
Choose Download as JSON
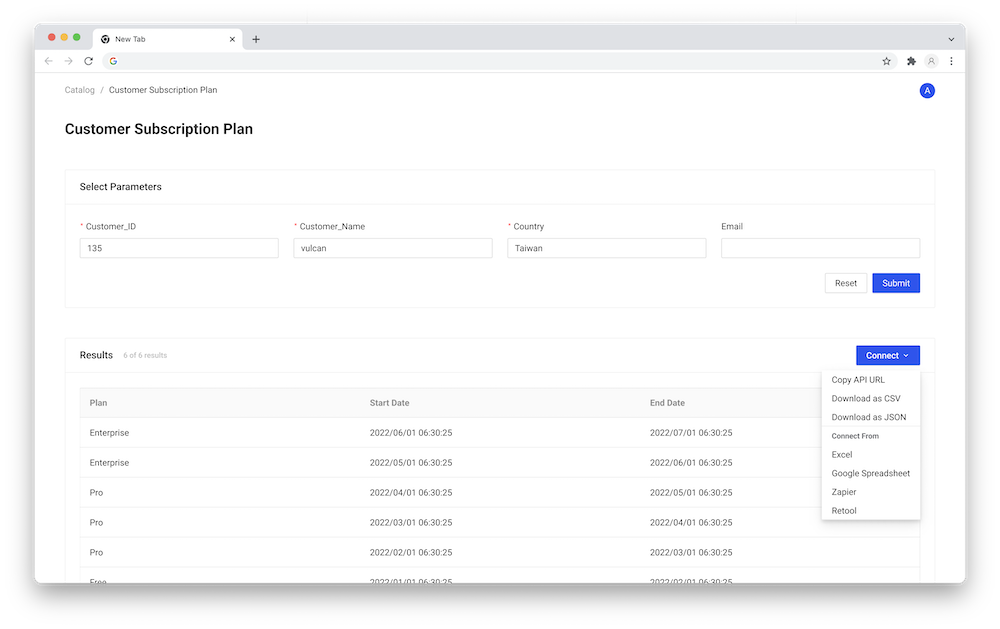869,417
